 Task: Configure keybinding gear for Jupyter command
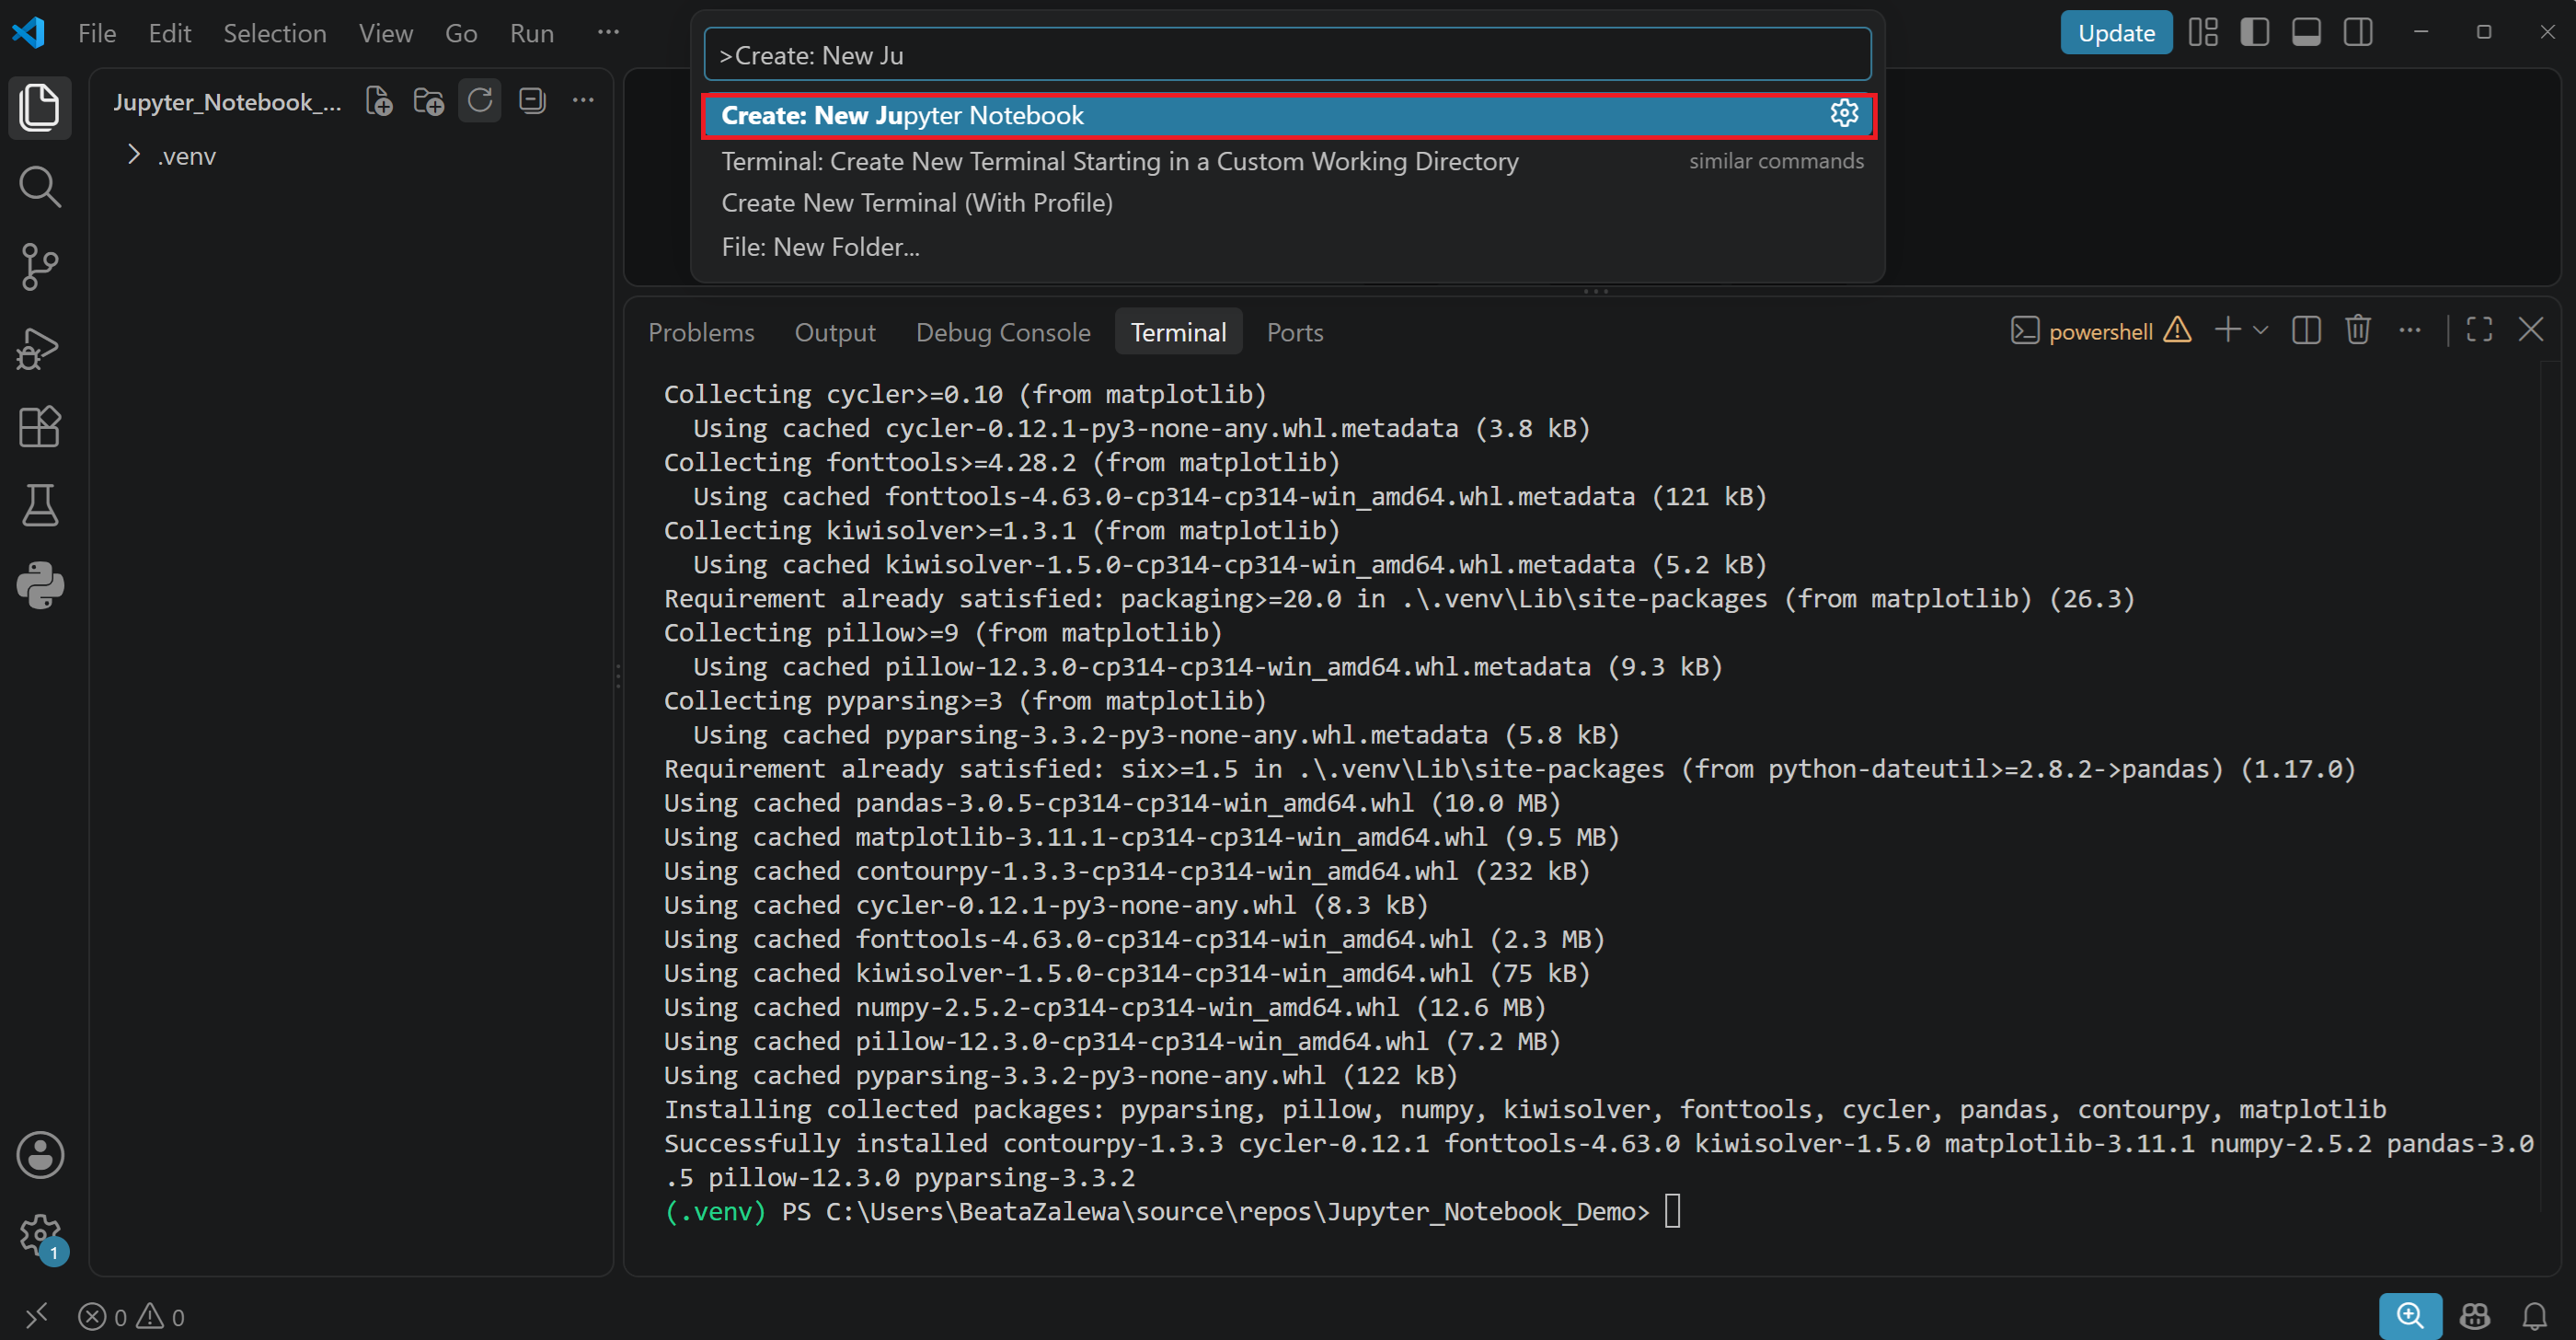point(1844,114)
